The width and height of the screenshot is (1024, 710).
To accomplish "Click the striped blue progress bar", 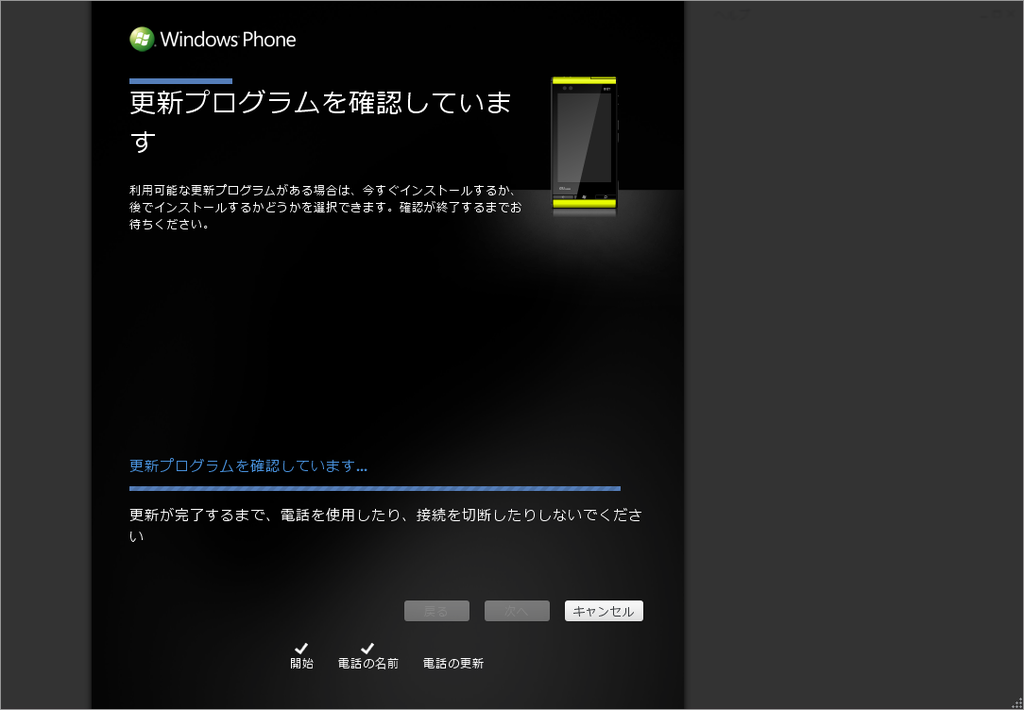I will click(x=375, y=489).
